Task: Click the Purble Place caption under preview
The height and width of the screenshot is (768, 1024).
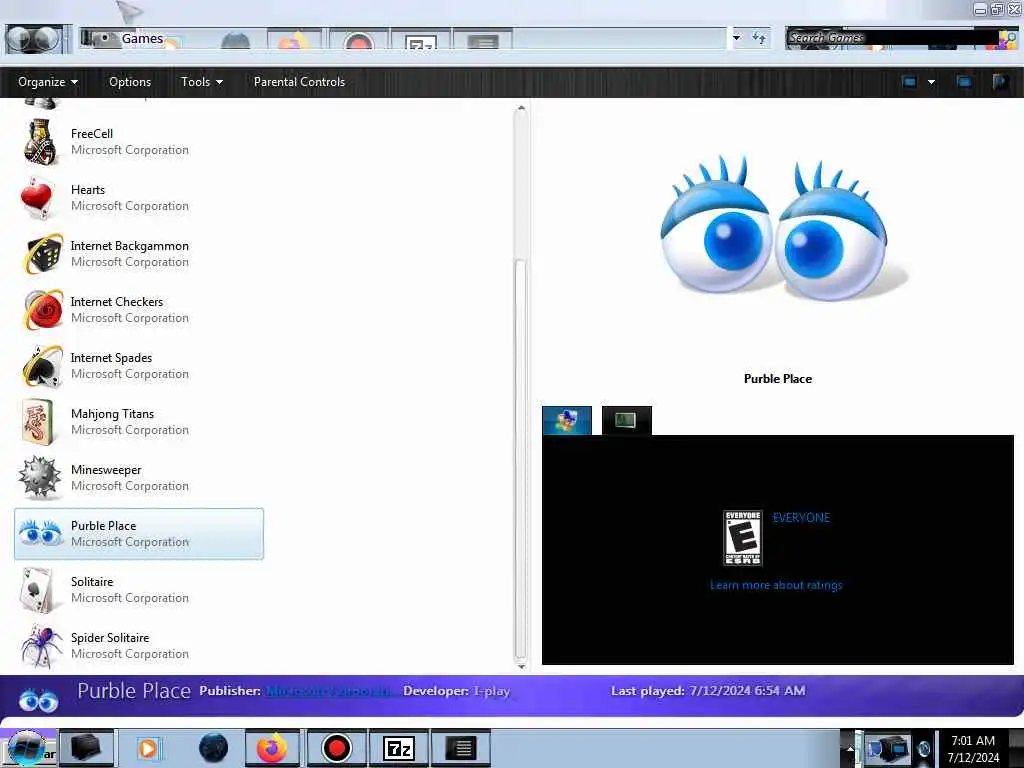Action: coord(778,379)
